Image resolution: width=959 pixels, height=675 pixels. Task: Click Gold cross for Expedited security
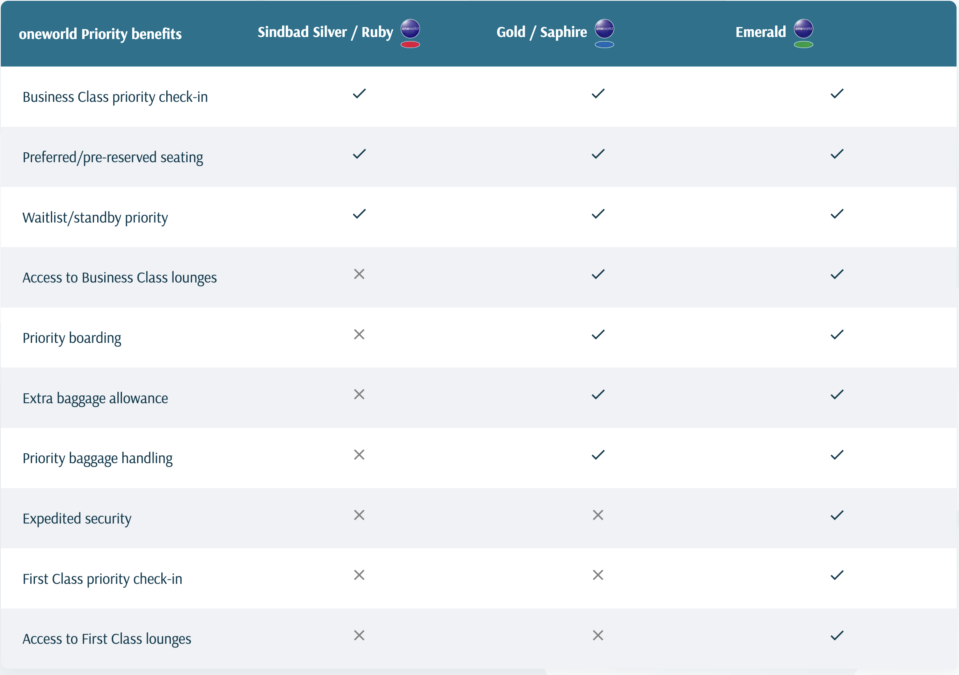click(598, 515)
